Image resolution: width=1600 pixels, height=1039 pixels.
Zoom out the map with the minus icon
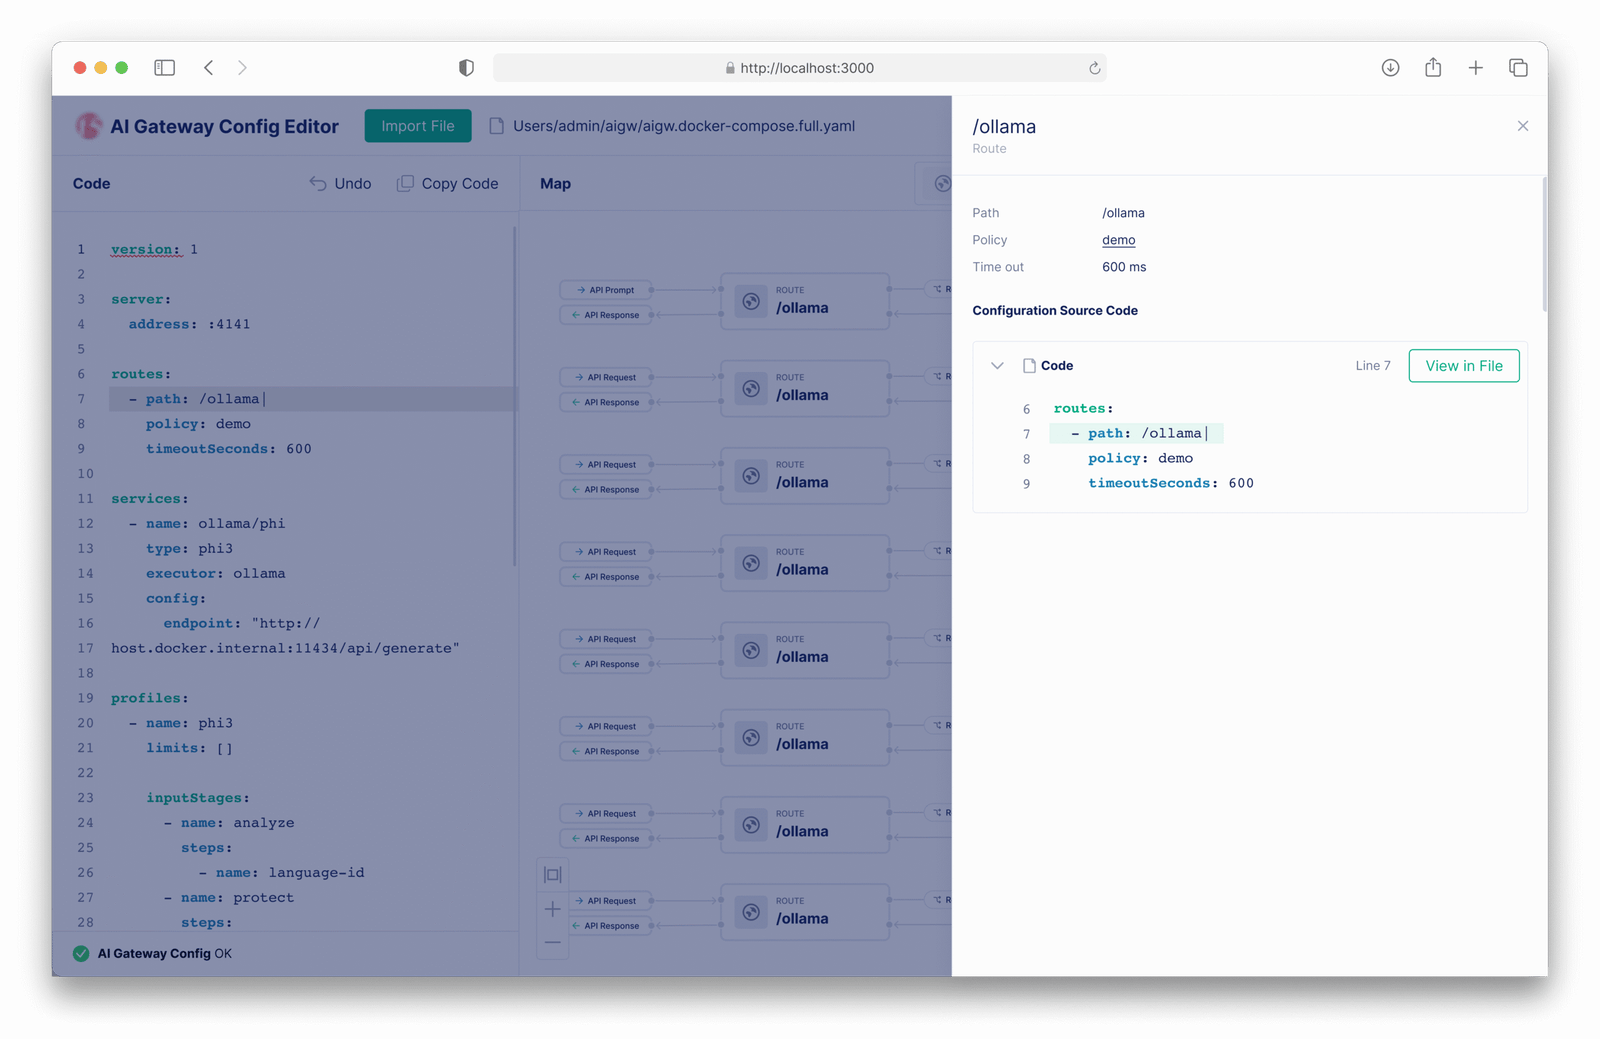552,942
